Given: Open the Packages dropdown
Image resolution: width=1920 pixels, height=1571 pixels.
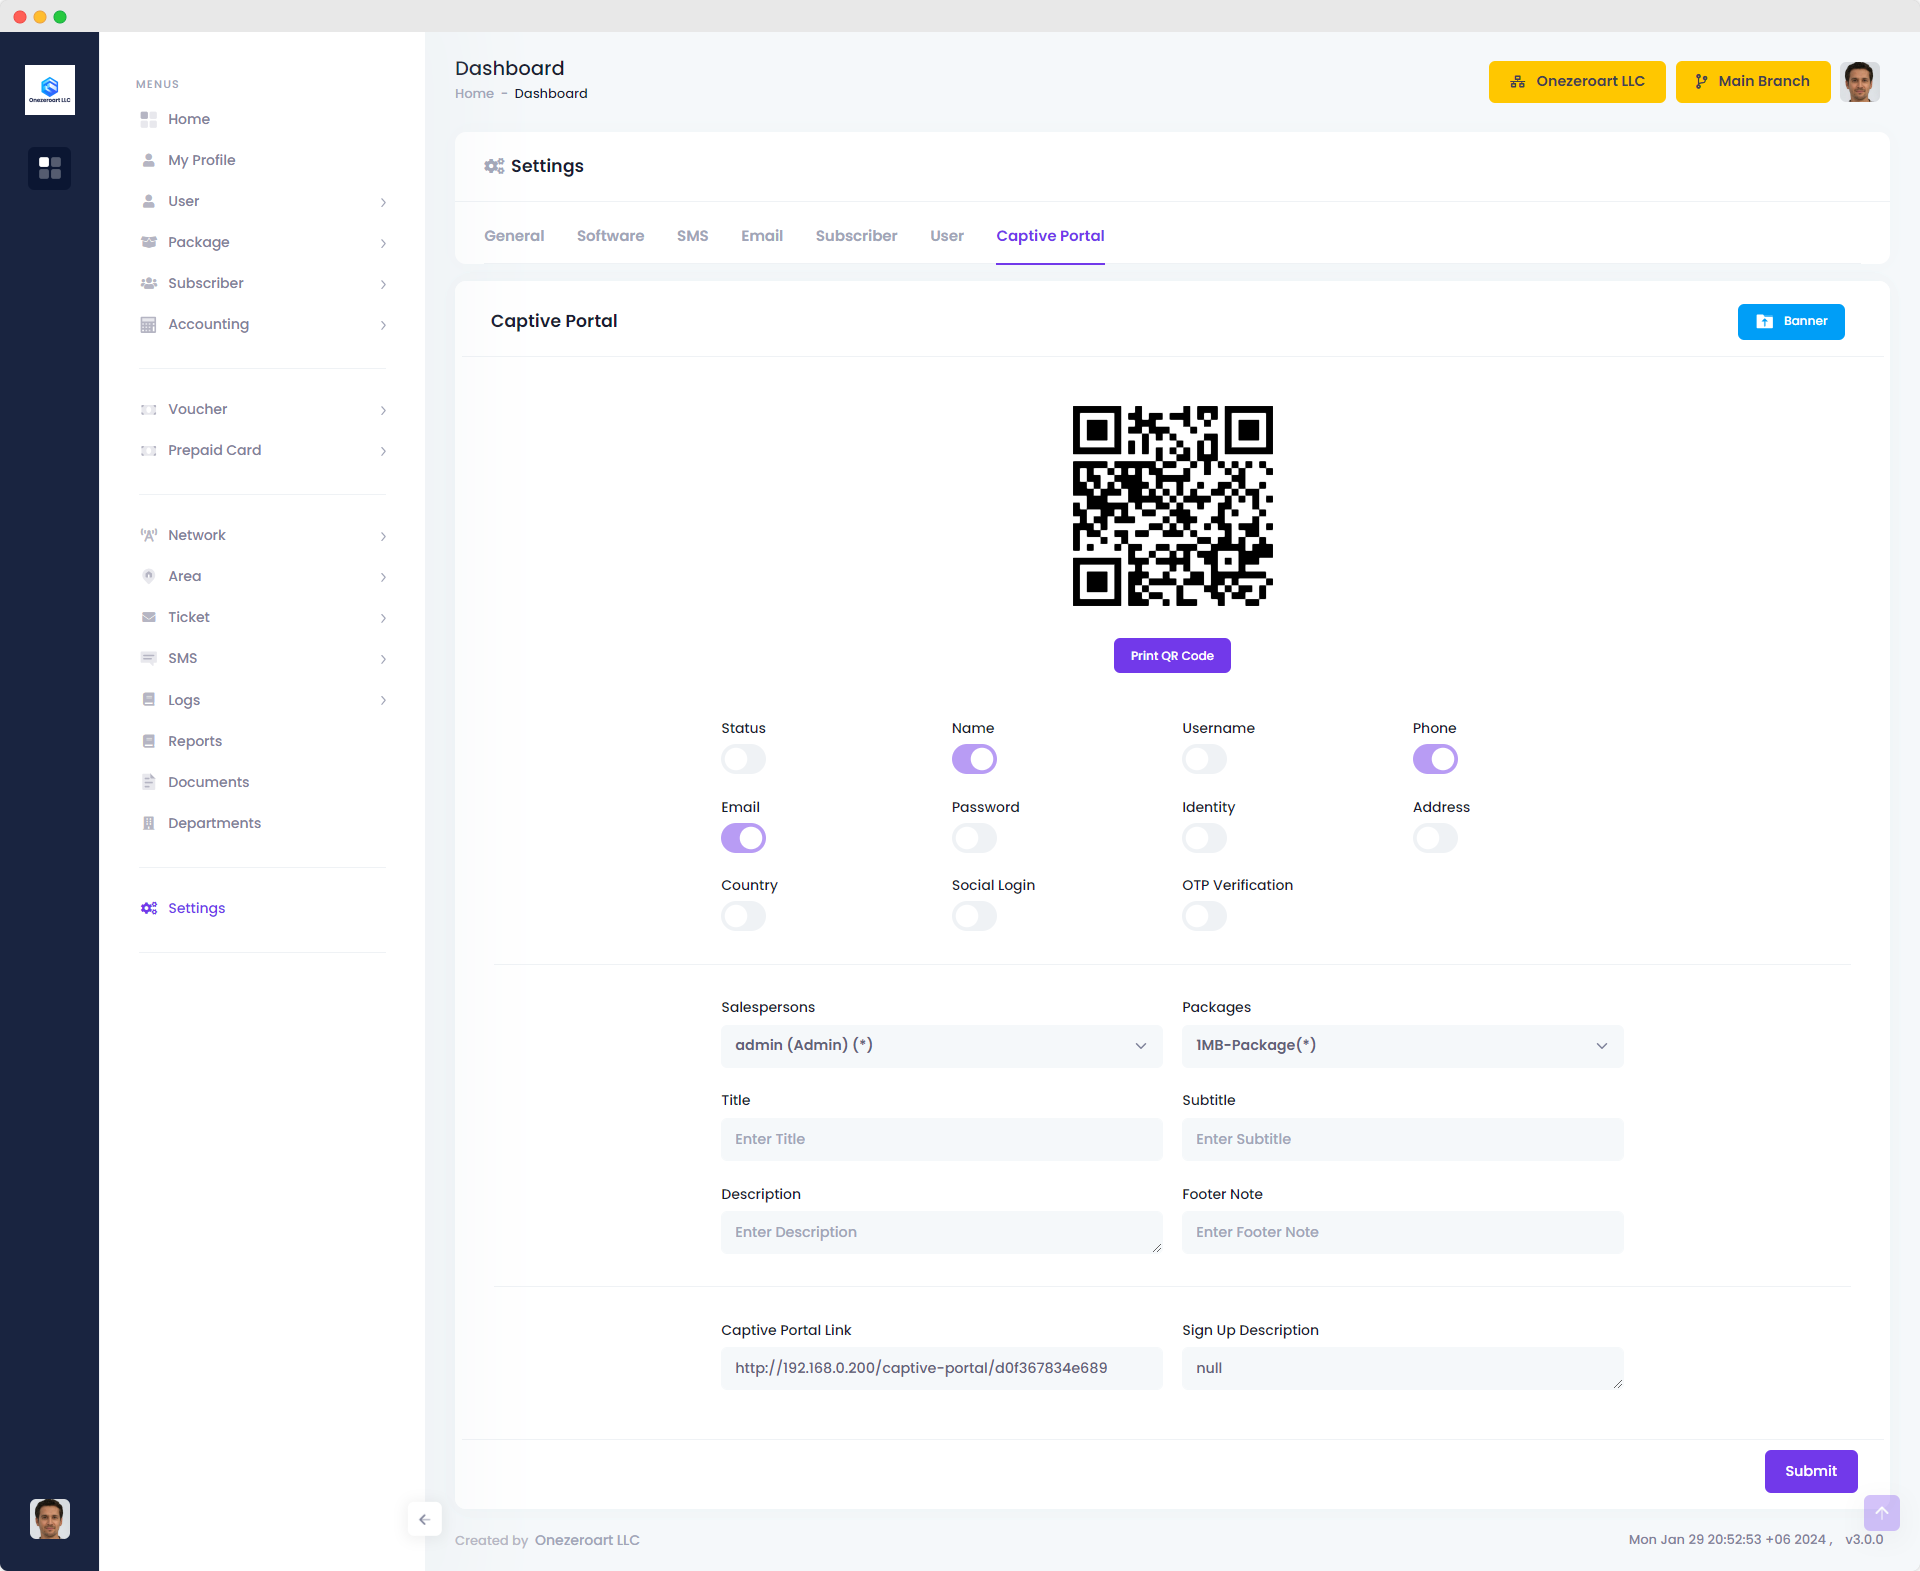Looking at the screenshot, I should [1402, 1045].
